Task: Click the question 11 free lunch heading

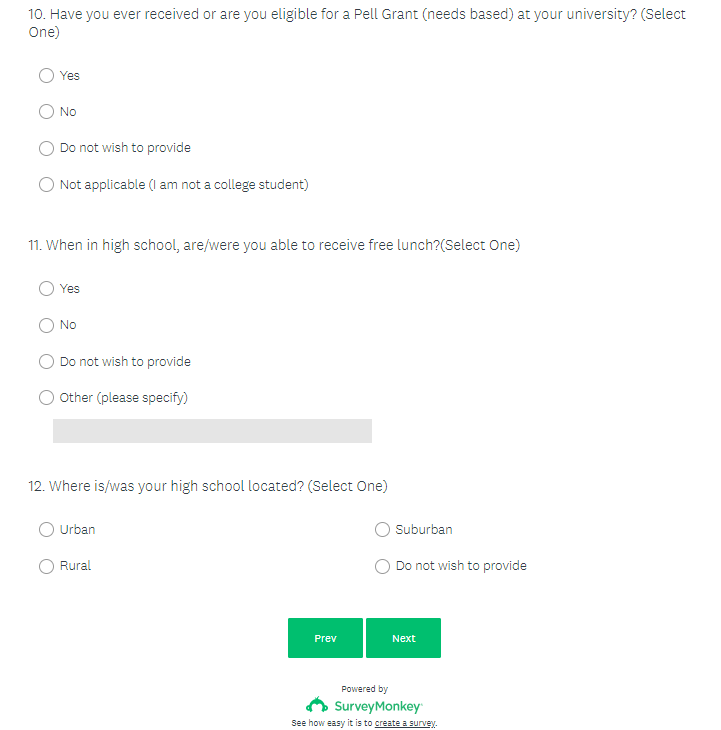Action: 273,245
